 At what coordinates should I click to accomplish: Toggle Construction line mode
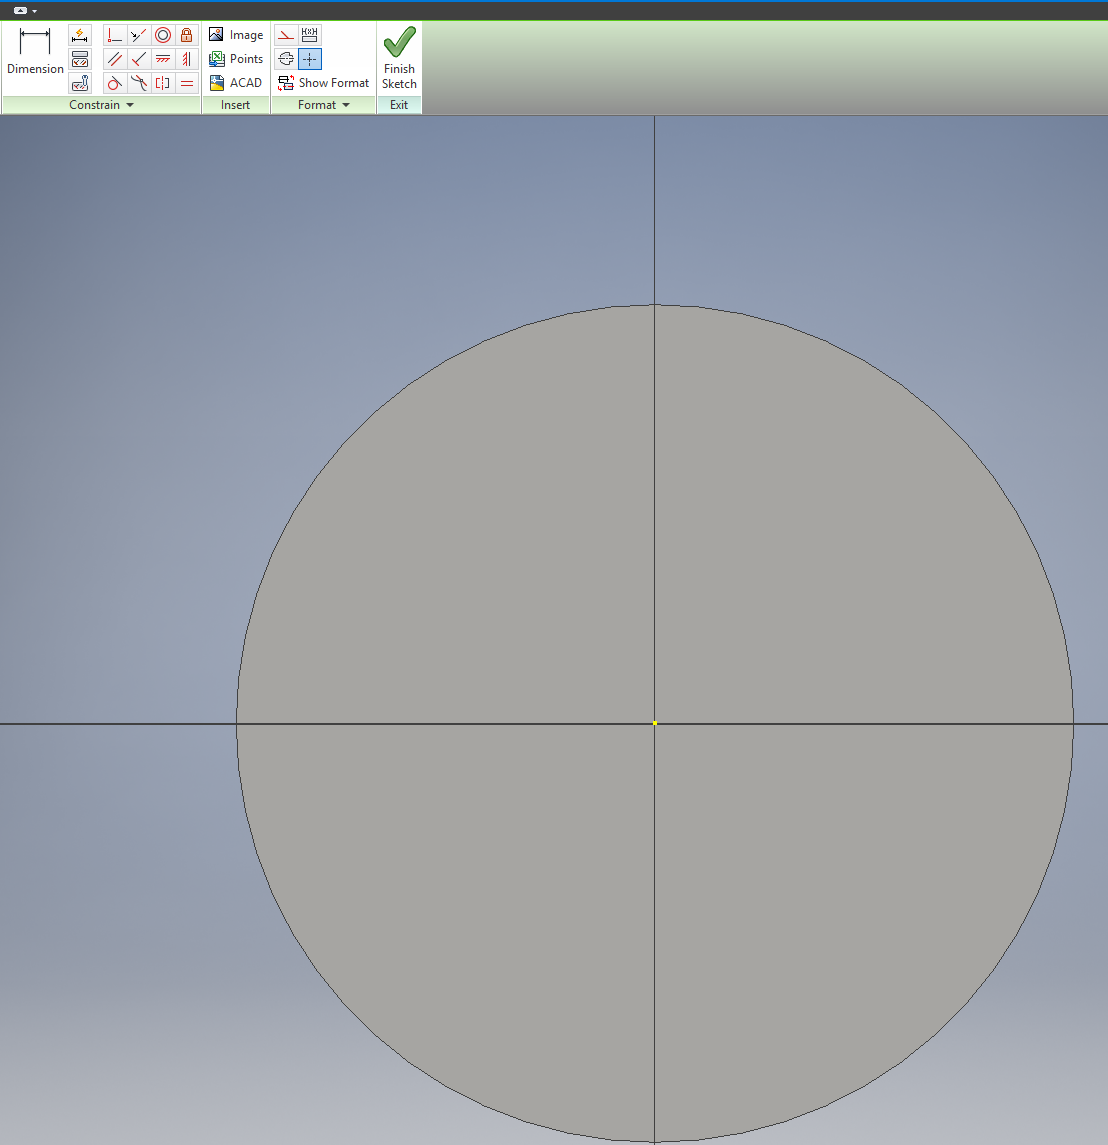[x=286, y=34]
